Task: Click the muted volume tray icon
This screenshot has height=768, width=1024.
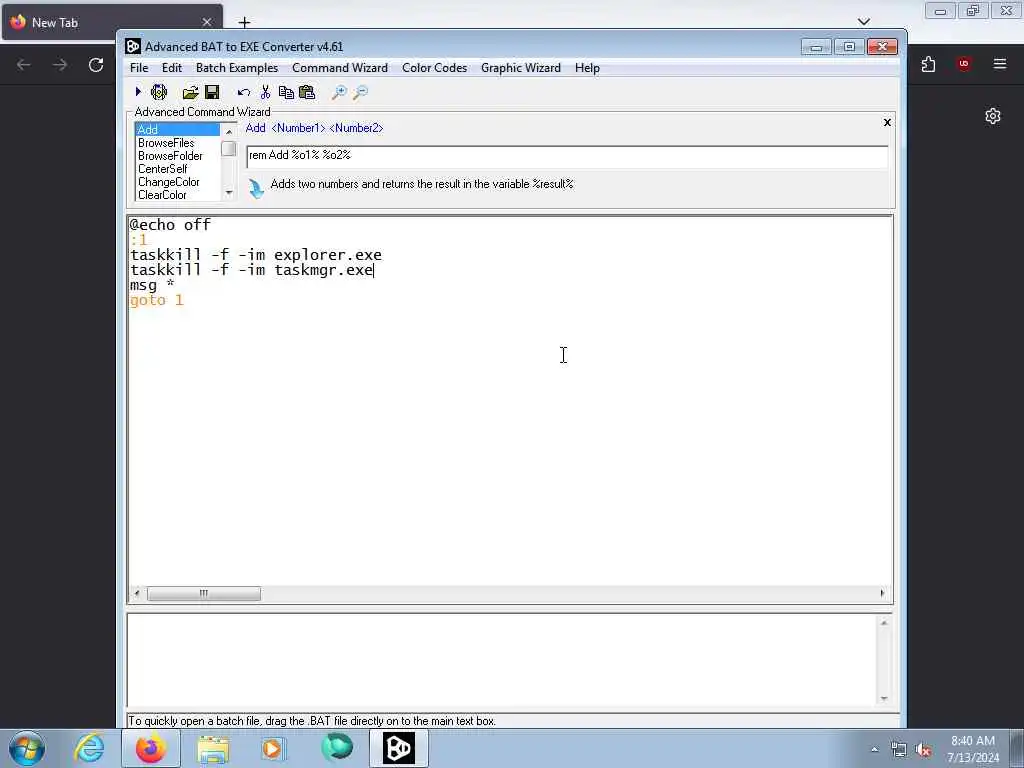Action: coord(923,750)
